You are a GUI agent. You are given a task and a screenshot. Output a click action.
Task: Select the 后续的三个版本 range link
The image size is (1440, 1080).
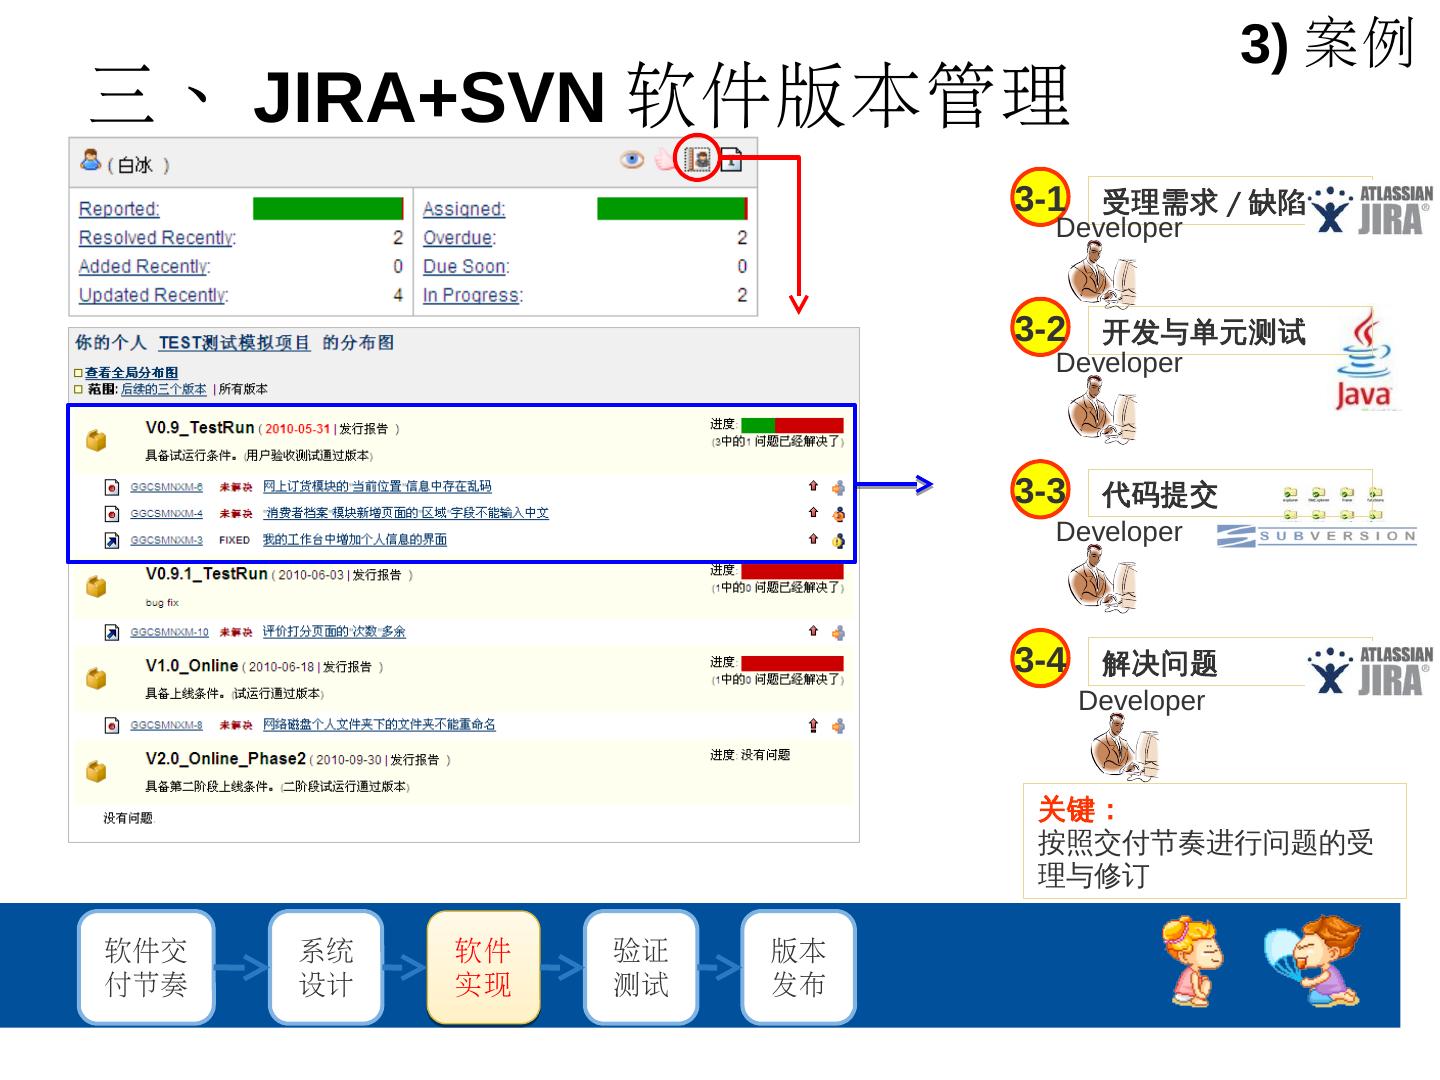[164, 389]
